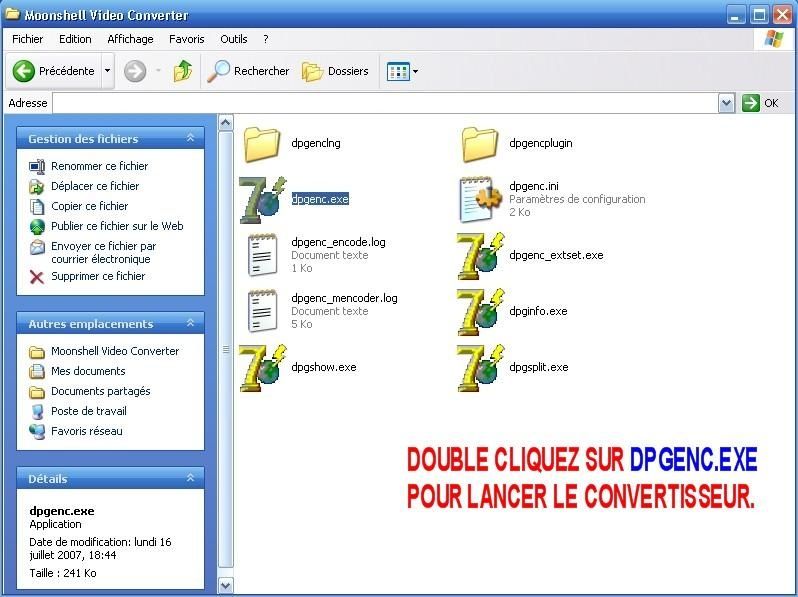Open the views mode dropdown arrow
Viewport: 798px width, 597px height.
click(x=415, y=72)
